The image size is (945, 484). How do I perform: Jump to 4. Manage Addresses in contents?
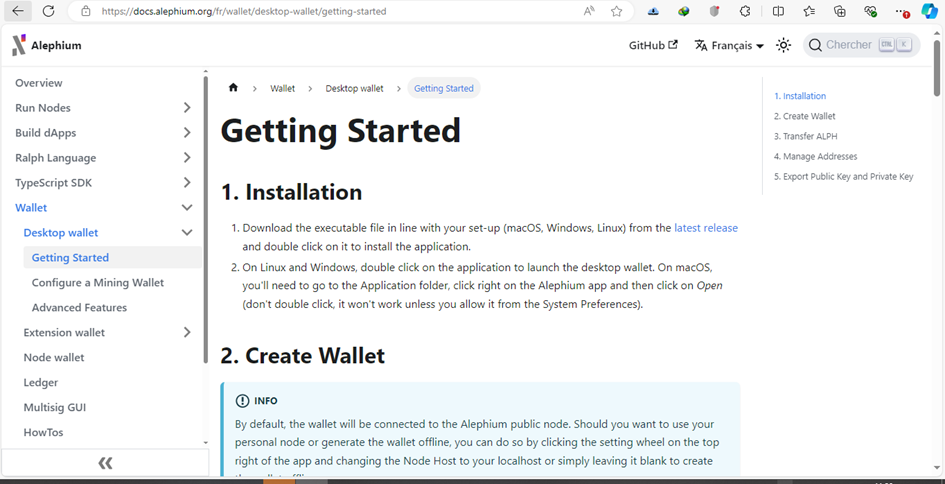tap(815, 156)
